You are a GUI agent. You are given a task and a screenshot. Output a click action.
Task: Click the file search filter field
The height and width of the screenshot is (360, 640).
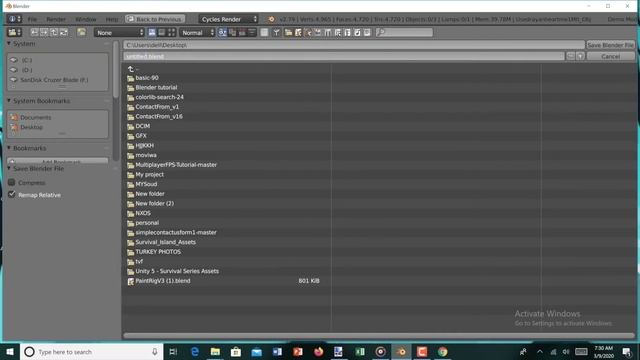pyautogui.click(x=404, y=32)
